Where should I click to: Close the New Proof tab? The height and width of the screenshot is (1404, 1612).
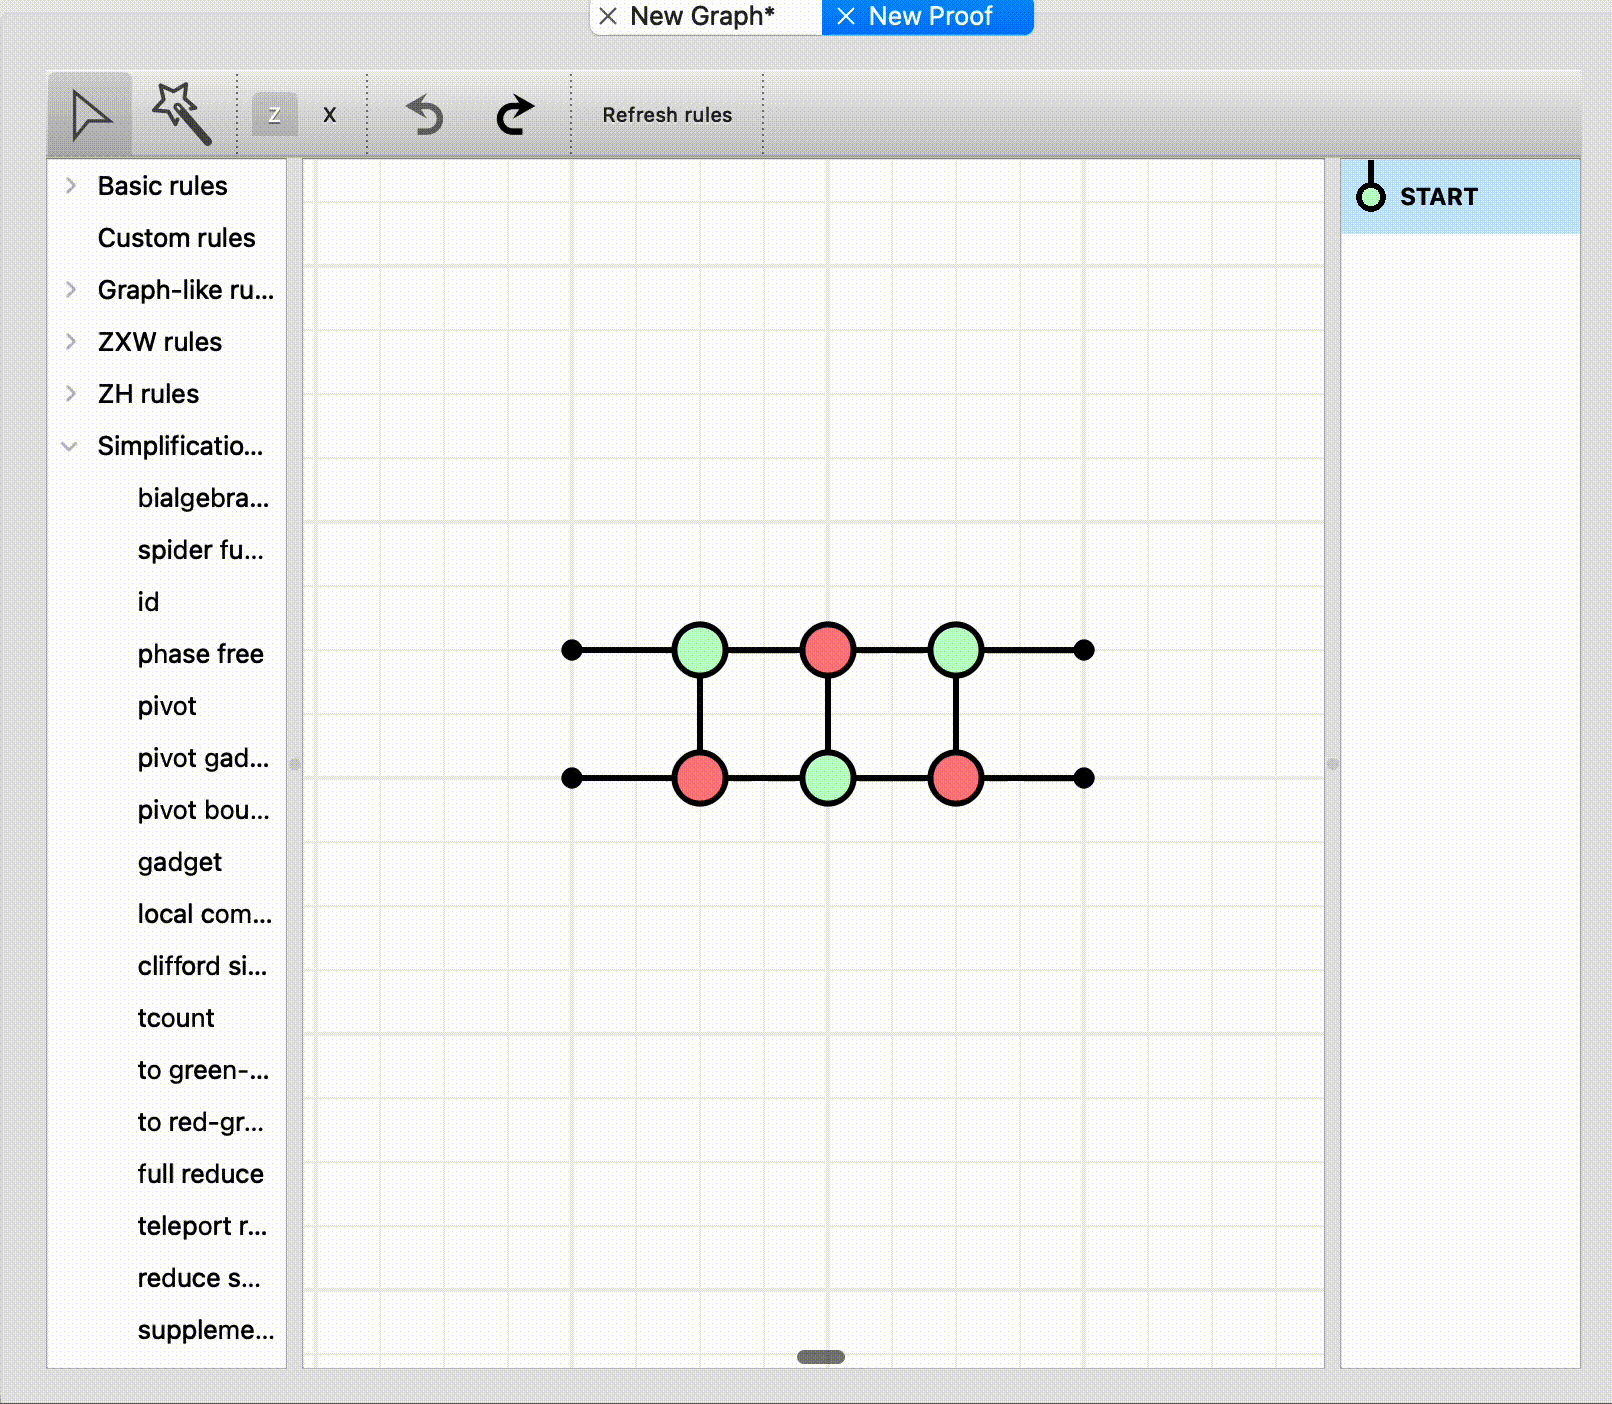point(846,16)
